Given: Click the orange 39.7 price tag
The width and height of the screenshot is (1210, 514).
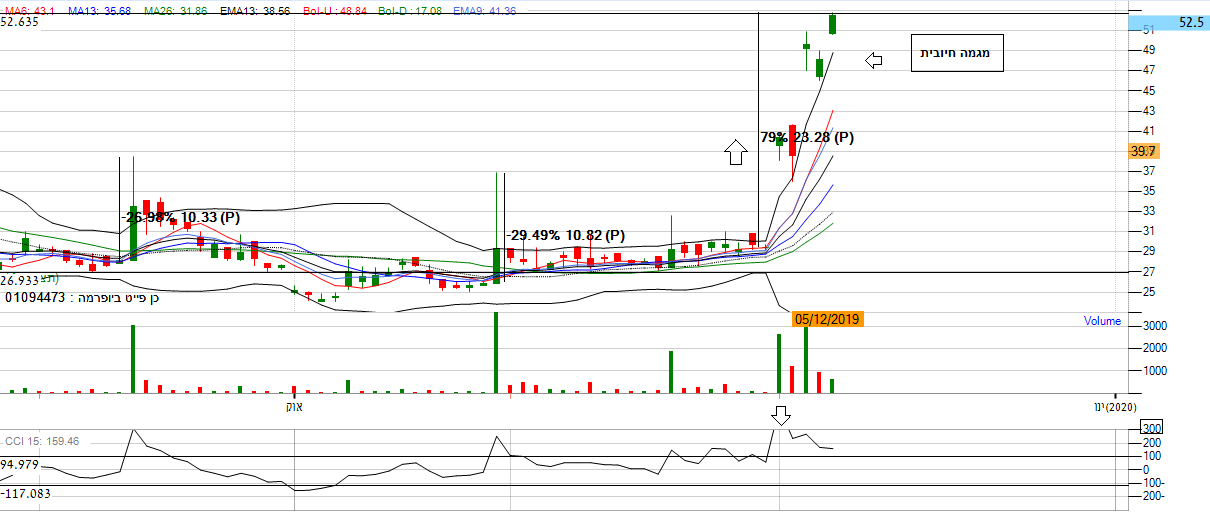Looking at the screenshot, I should click(1142, 151).
